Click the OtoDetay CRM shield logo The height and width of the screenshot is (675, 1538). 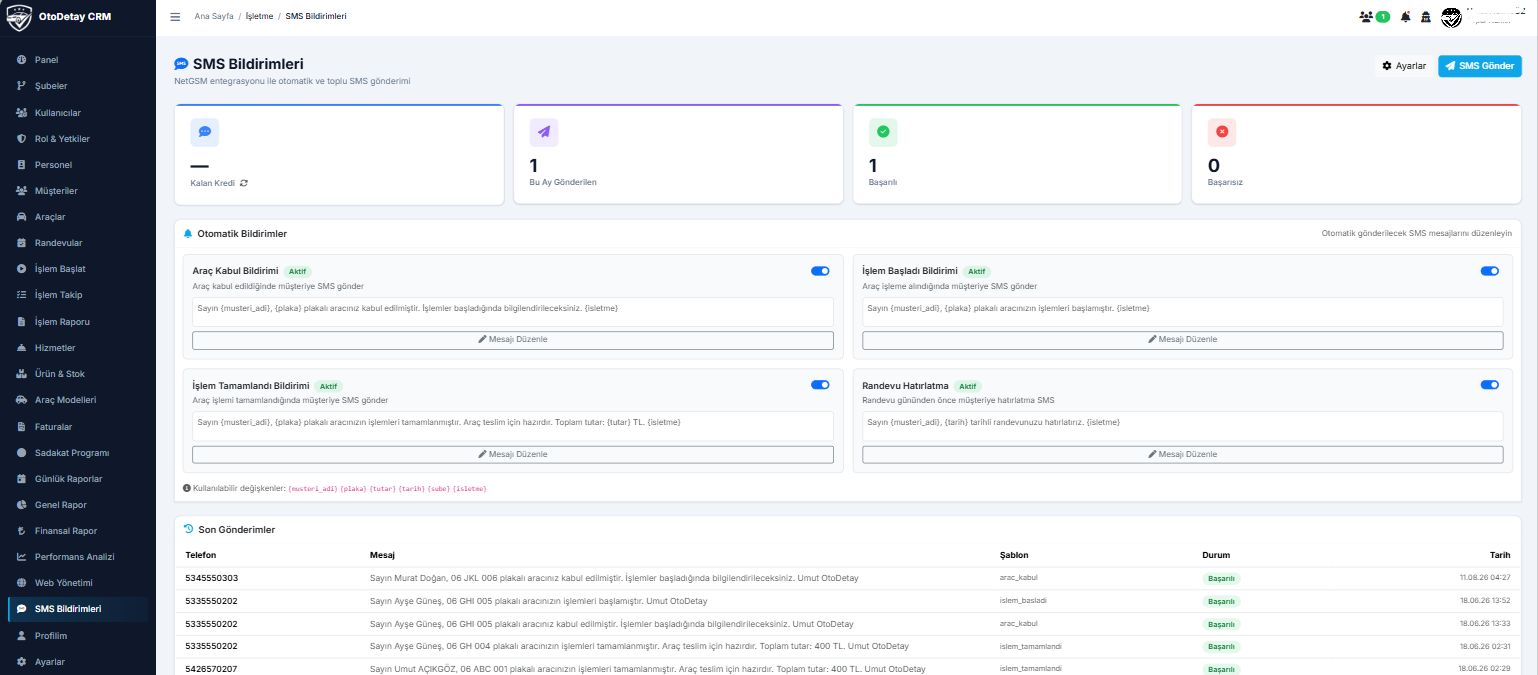coord(19,17)
